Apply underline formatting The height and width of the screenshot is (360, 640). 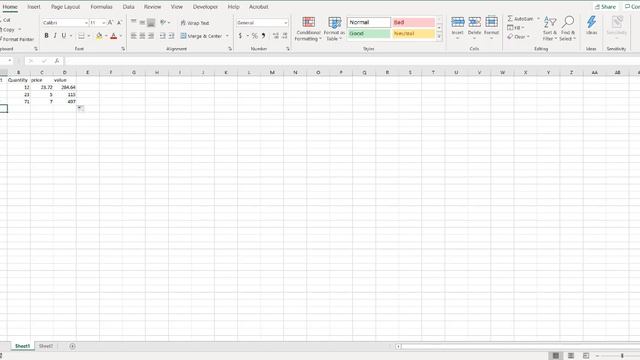[64, 36]
